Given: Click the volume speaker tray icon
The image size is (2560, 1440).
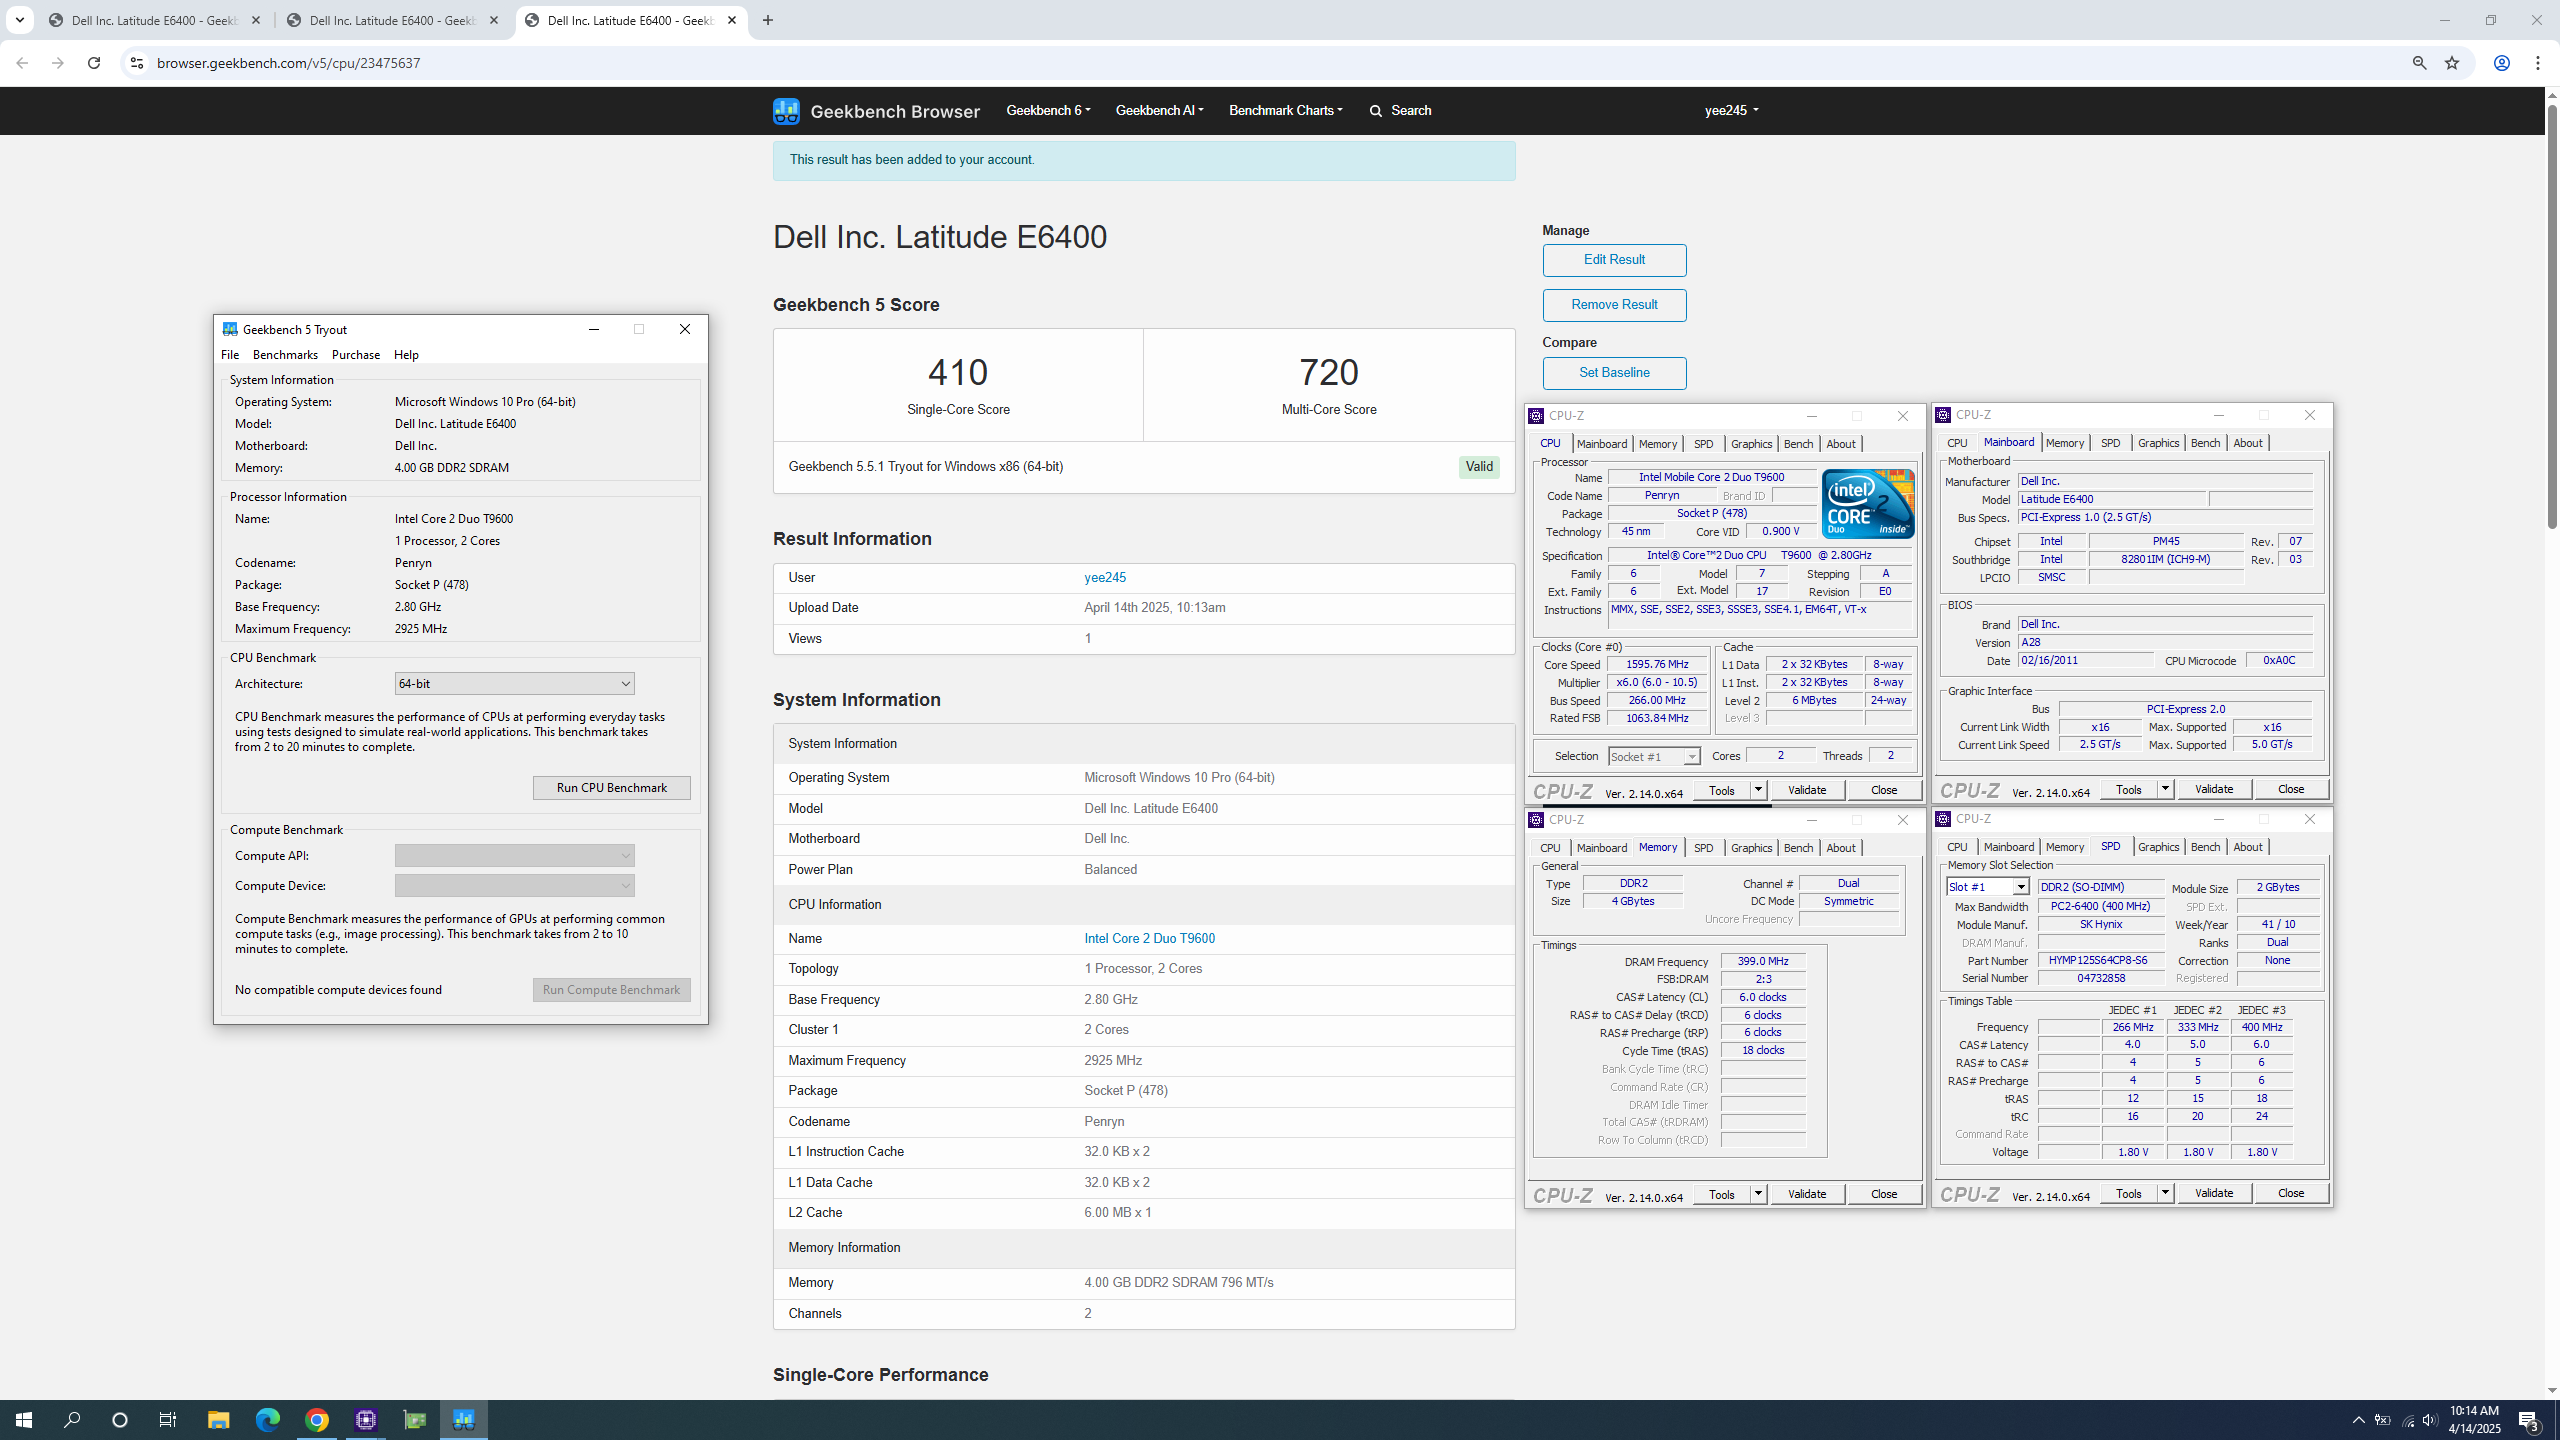Looking at the screenshot, I should pos(2430,1420).
